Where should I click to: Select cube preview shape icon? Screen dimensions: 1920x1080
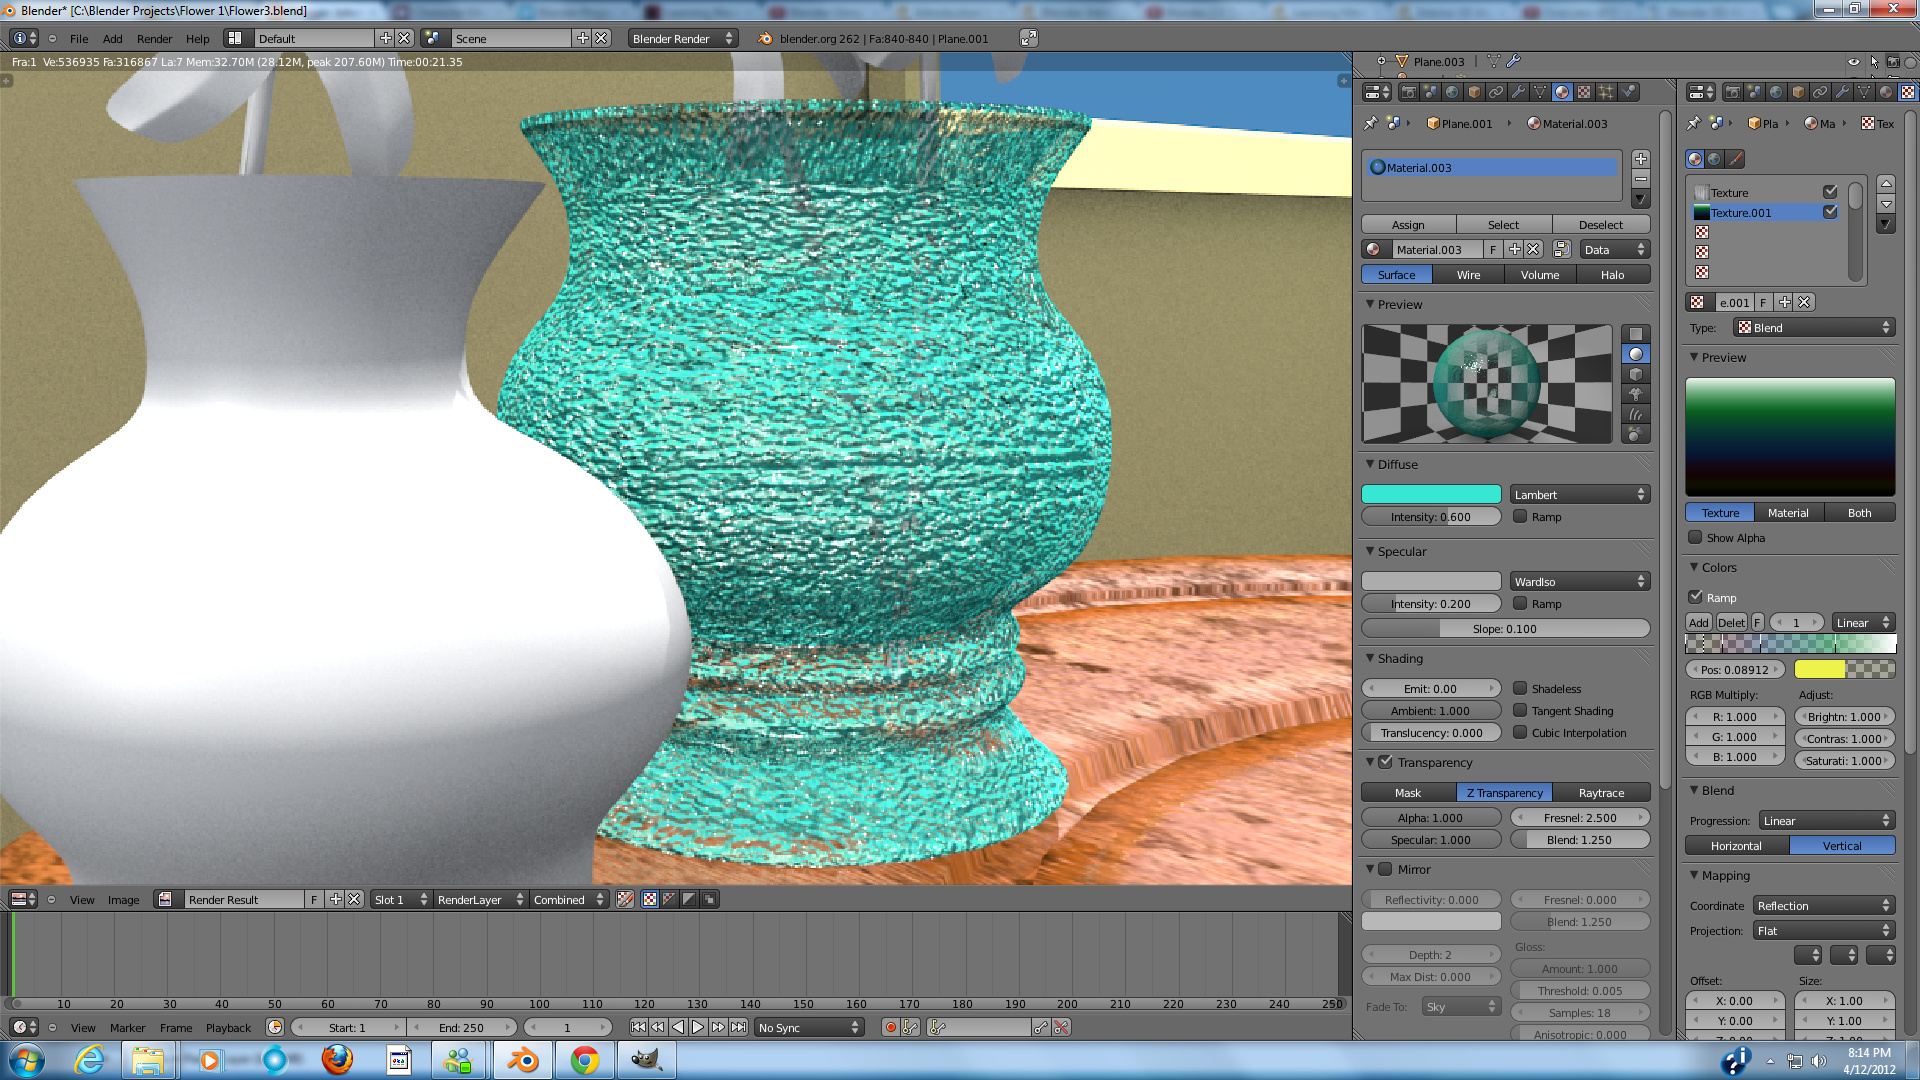1636,374
